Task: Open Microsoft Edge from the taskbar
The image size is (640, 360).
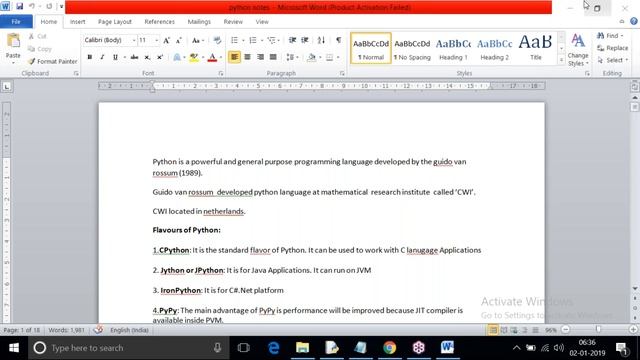Action: [273, 348]
